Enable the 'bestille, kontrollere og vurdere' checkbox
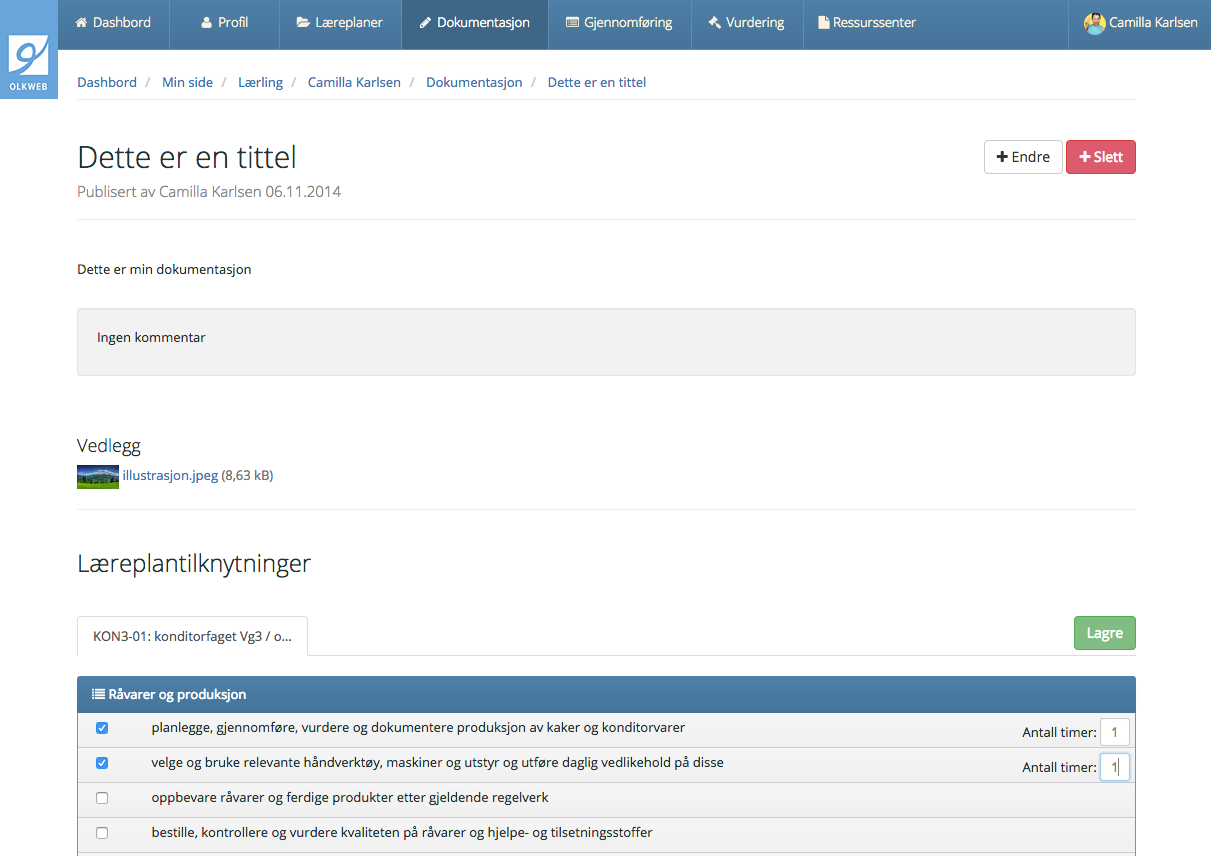This screenshot has height=856, width=1211. tap(102, 833)
